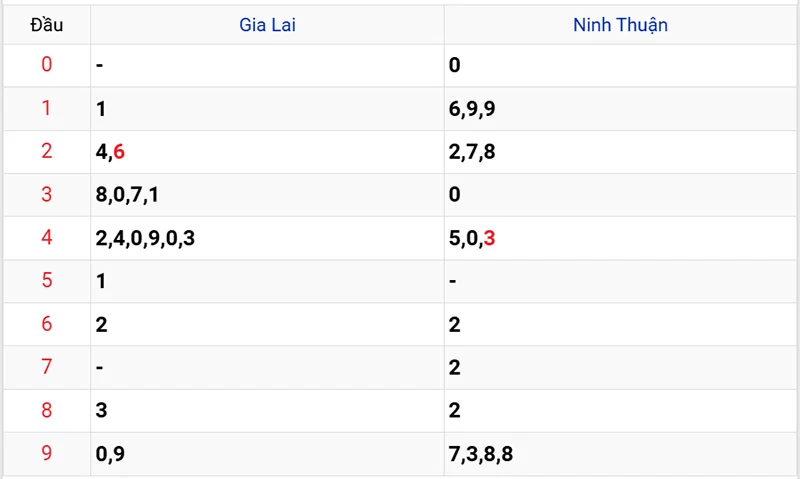Click Ninh Thuận cell showing 6,9,9
800x479 pixels.
click(472, 108)
